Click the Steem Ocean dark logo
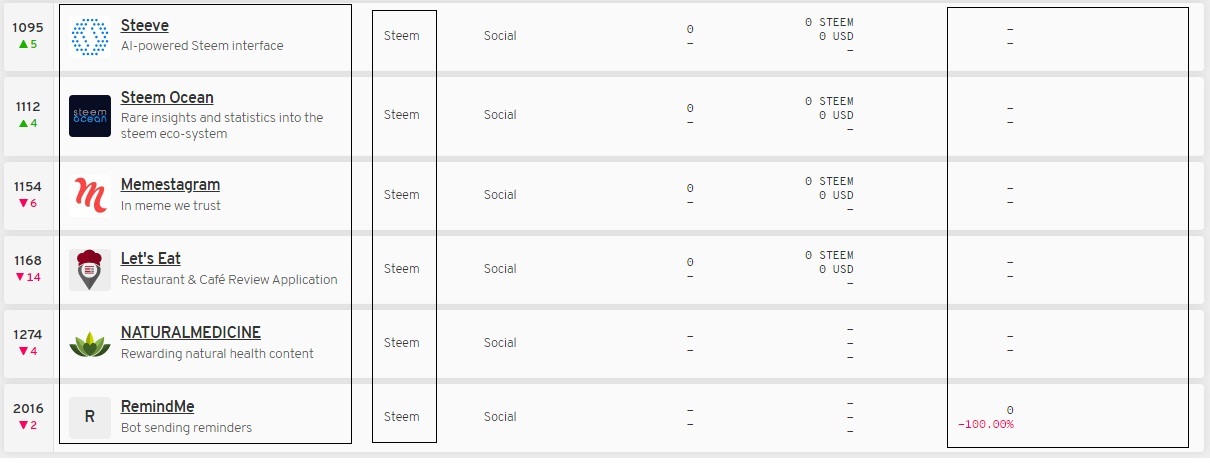 coord(90,115)
